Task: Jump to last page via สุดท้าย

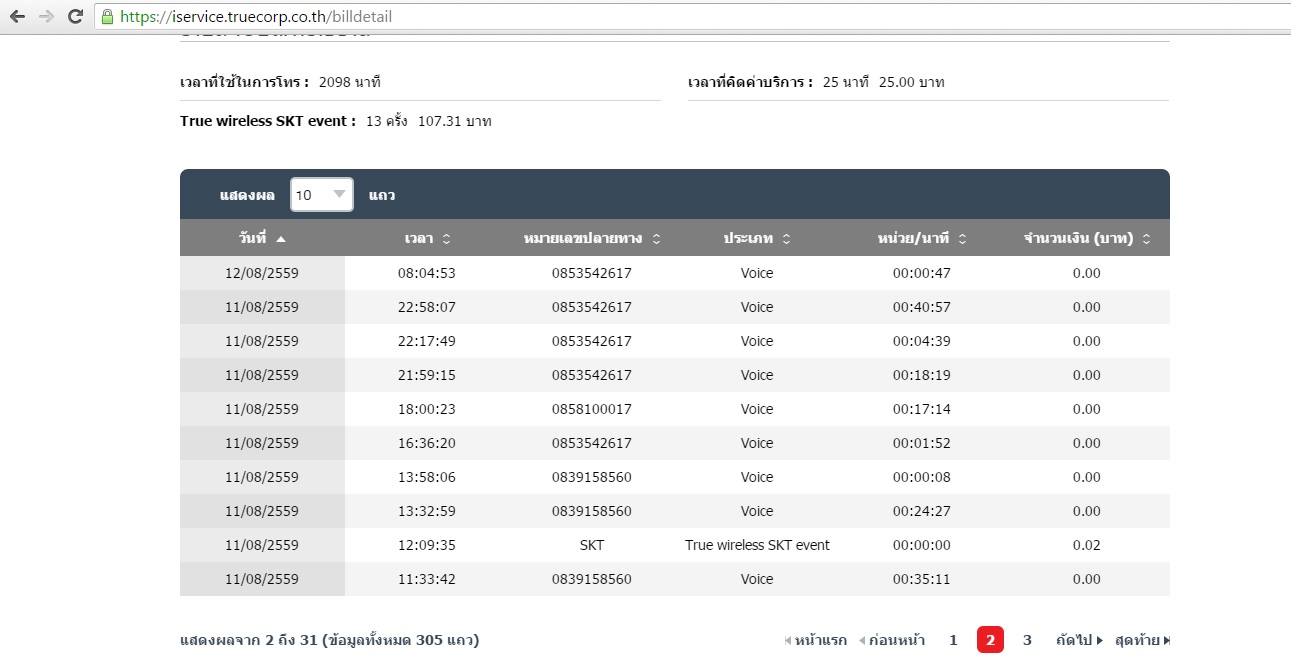Action: [x=1142, y=640]
